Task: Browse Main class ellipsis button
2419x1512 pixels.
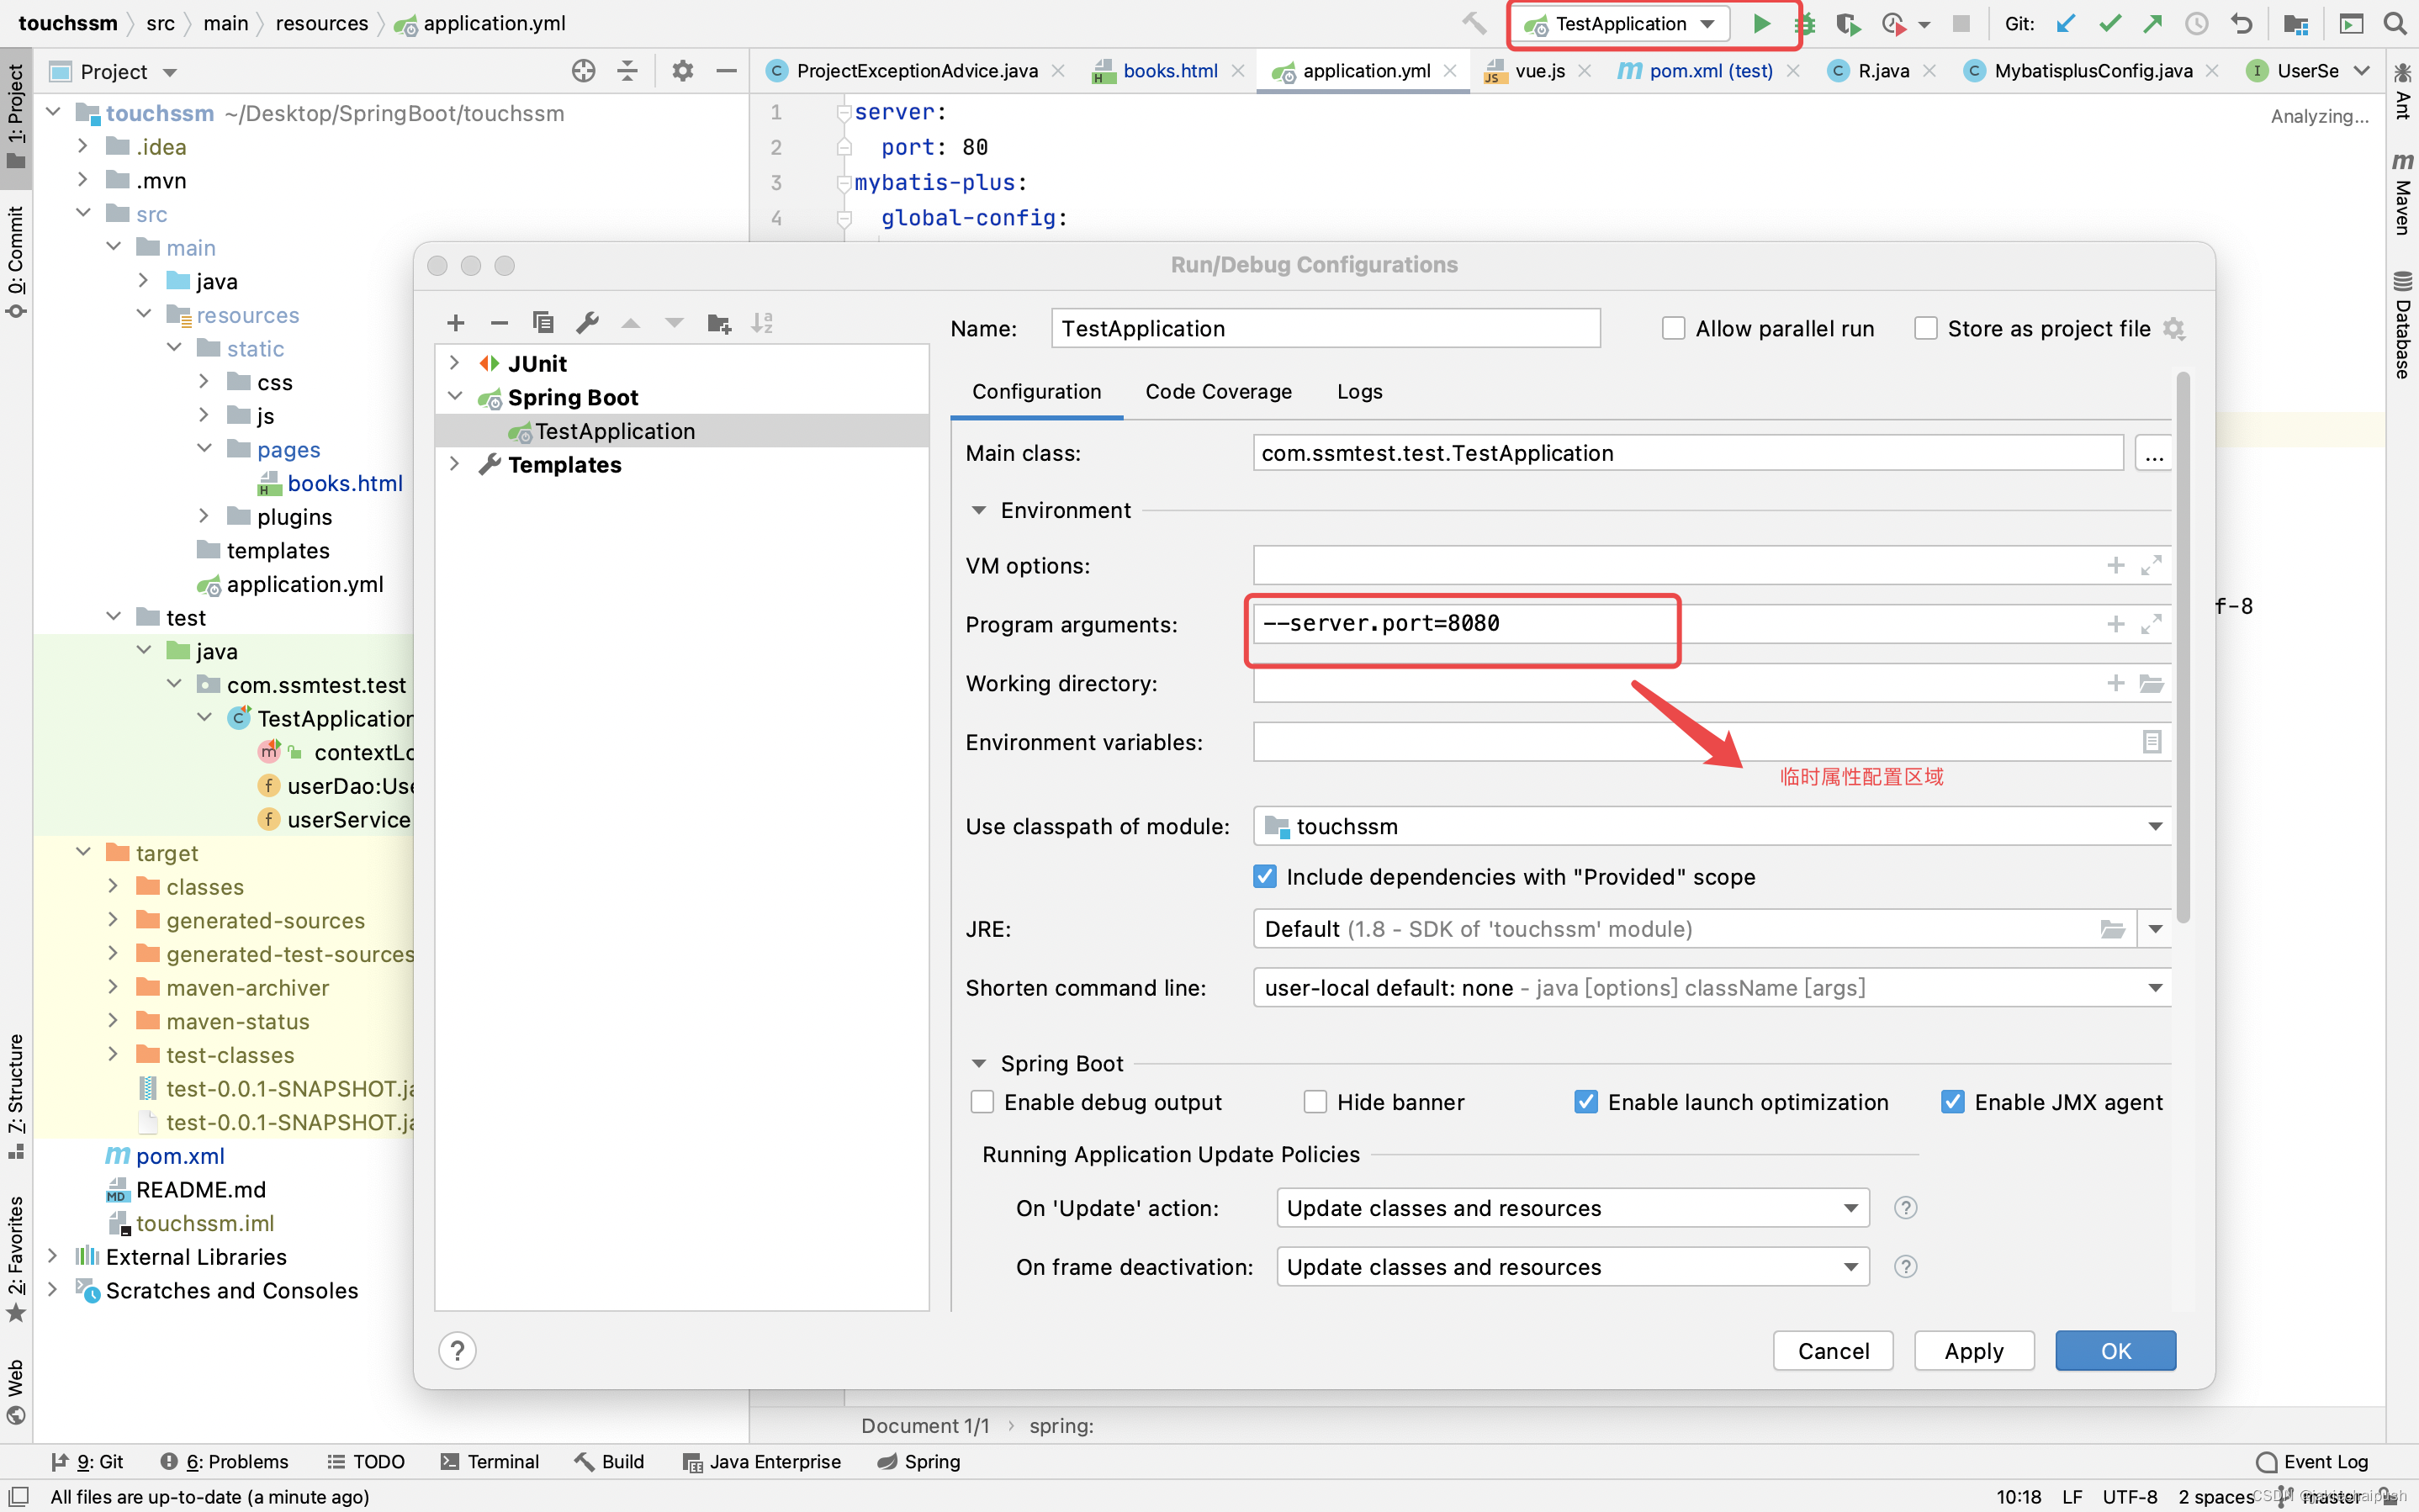Action: click(2153, 453)
